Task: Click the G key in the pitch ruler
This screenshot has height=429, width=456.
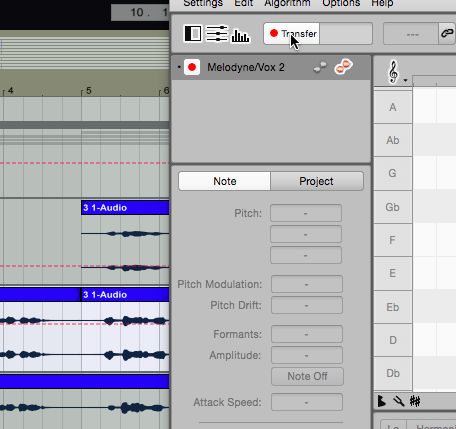Action: tap(393, 173)
